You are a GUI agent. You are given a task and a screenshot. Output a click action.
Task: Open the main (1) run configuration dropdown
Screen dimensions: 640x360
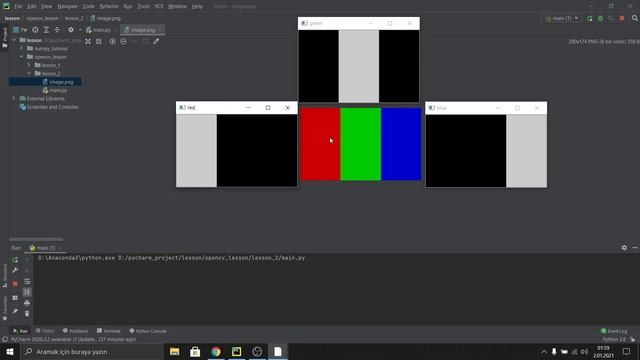point(562,18)
